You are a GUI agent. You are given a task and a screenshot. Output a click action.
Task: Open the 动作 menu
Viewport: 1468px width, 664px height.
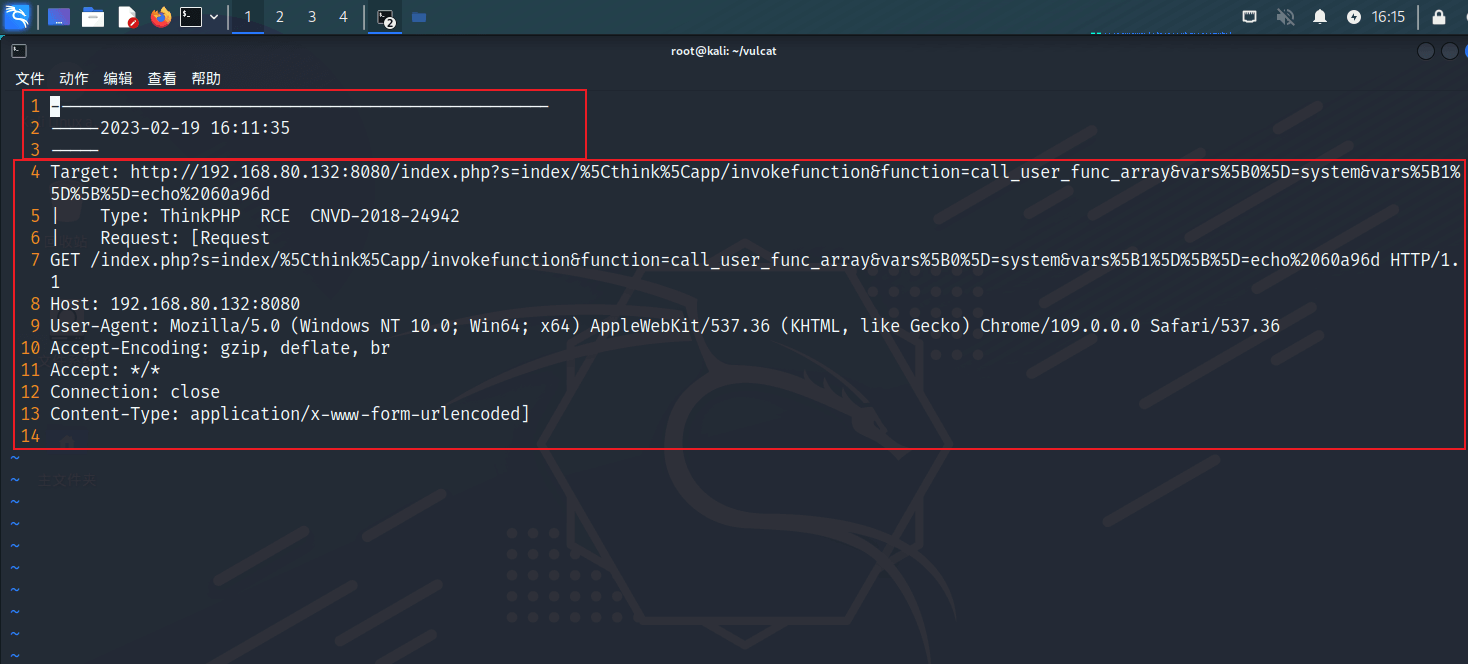74,78
